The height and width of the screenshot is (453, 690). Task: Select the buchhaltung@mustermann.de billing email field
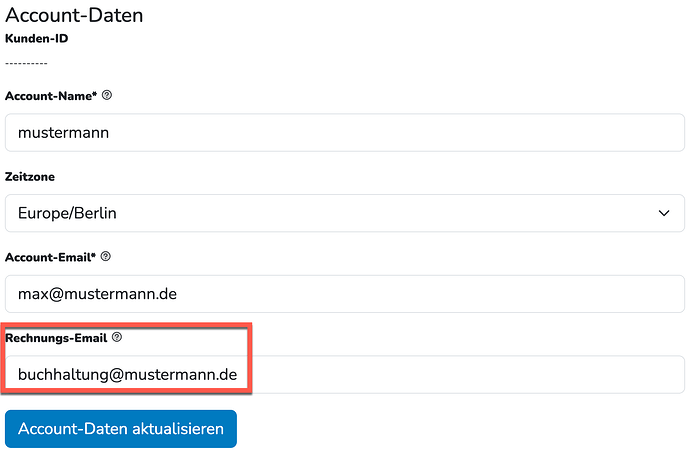[345, 375]
